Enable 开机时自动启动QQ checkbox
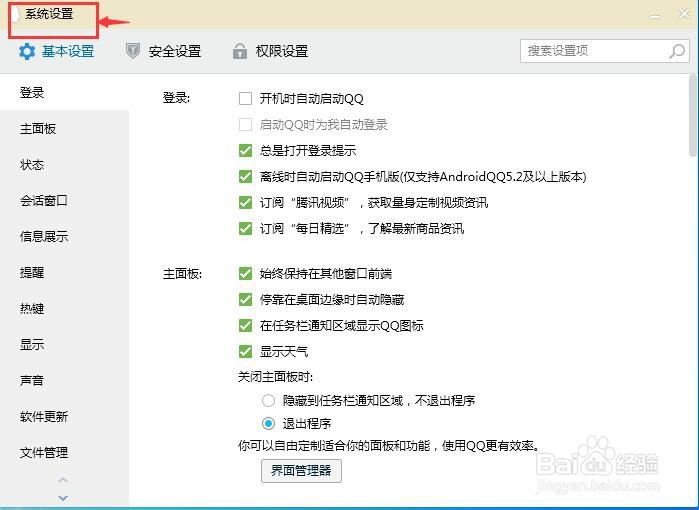 [x=245, y=99]
